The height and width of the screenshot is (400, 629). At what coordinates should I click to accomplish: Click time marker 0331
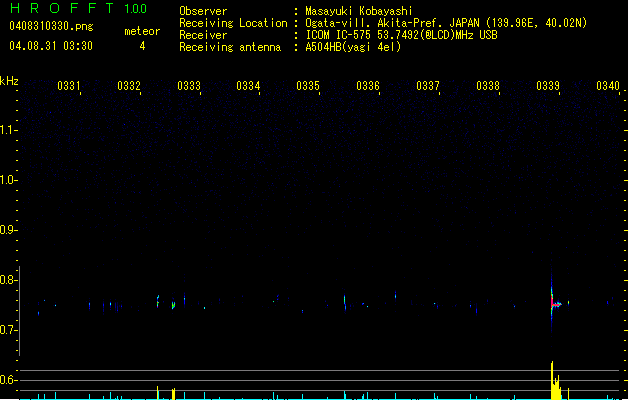pyautogui.click(x=69, y=86)
